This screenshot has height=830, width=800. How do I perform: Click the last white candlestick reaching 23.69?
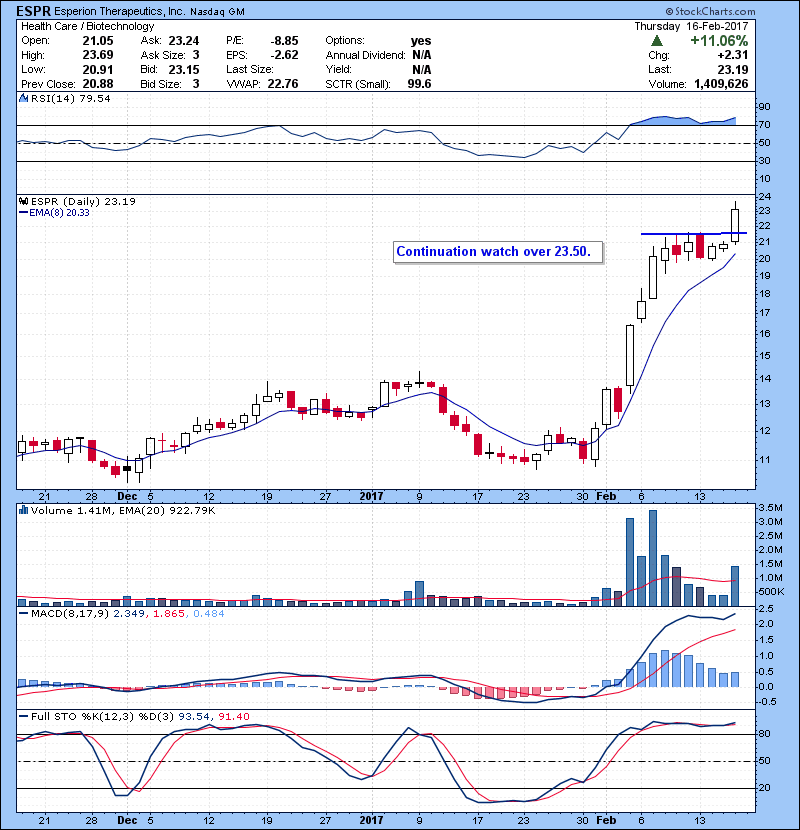[735, 223]
